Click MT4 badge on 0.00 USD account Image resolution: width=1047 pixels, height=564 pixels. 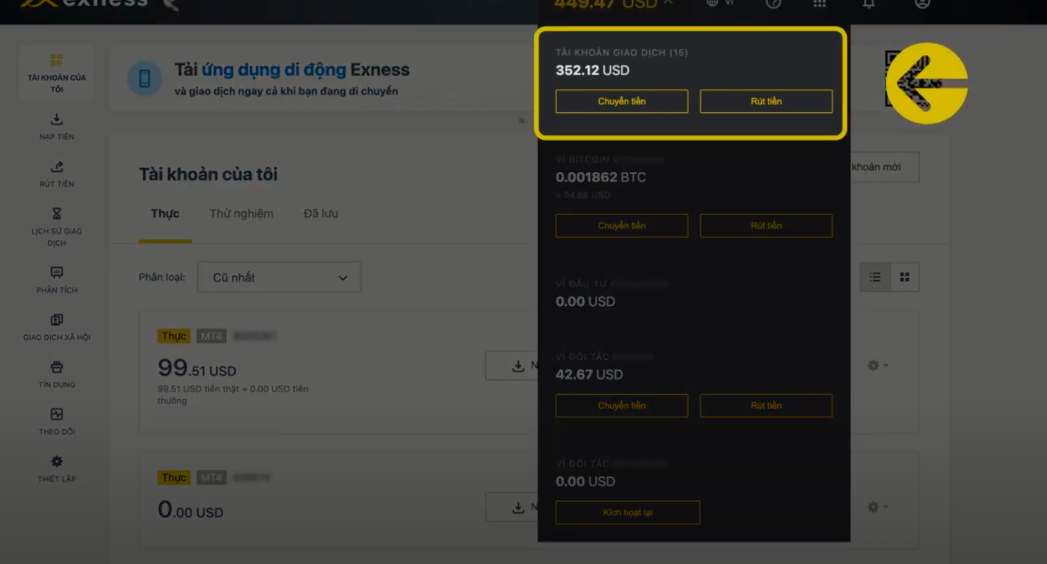click(211, 477)
